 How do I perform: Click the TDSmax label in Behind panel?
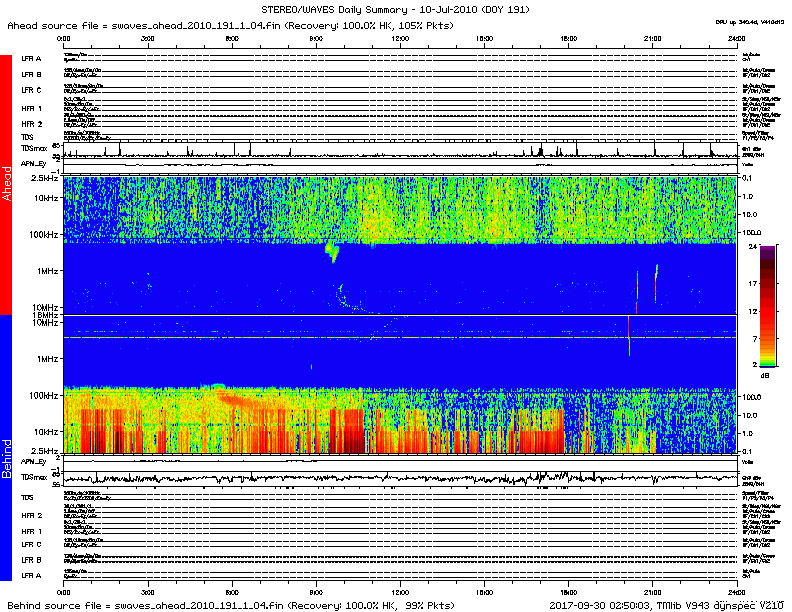pyautogui.click(x=35, y=480)
